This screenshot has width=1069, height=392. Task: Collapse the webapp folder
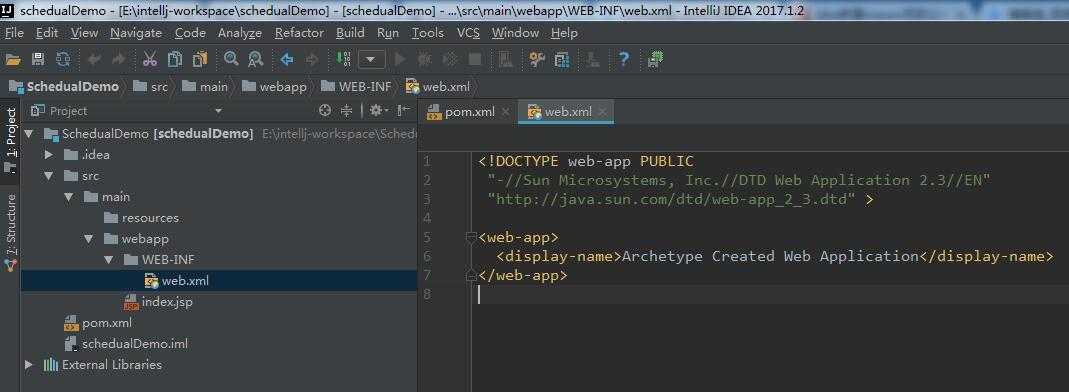(89, 239)
